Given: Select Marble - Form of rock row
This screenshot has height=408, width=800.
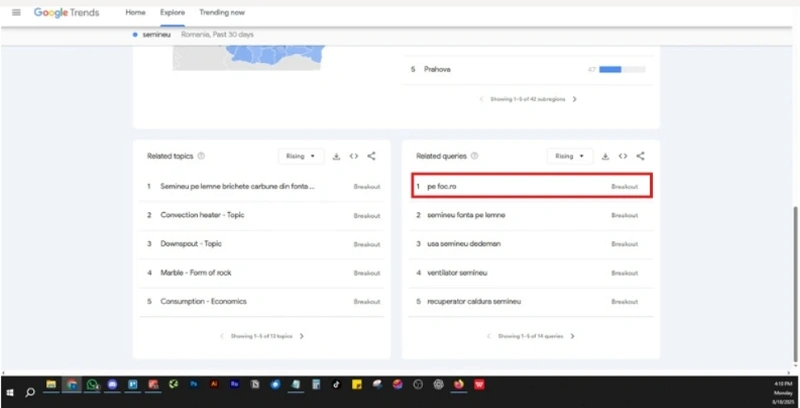Looking at the screenshot, I should pyautogui.click(x=262, y=273).
